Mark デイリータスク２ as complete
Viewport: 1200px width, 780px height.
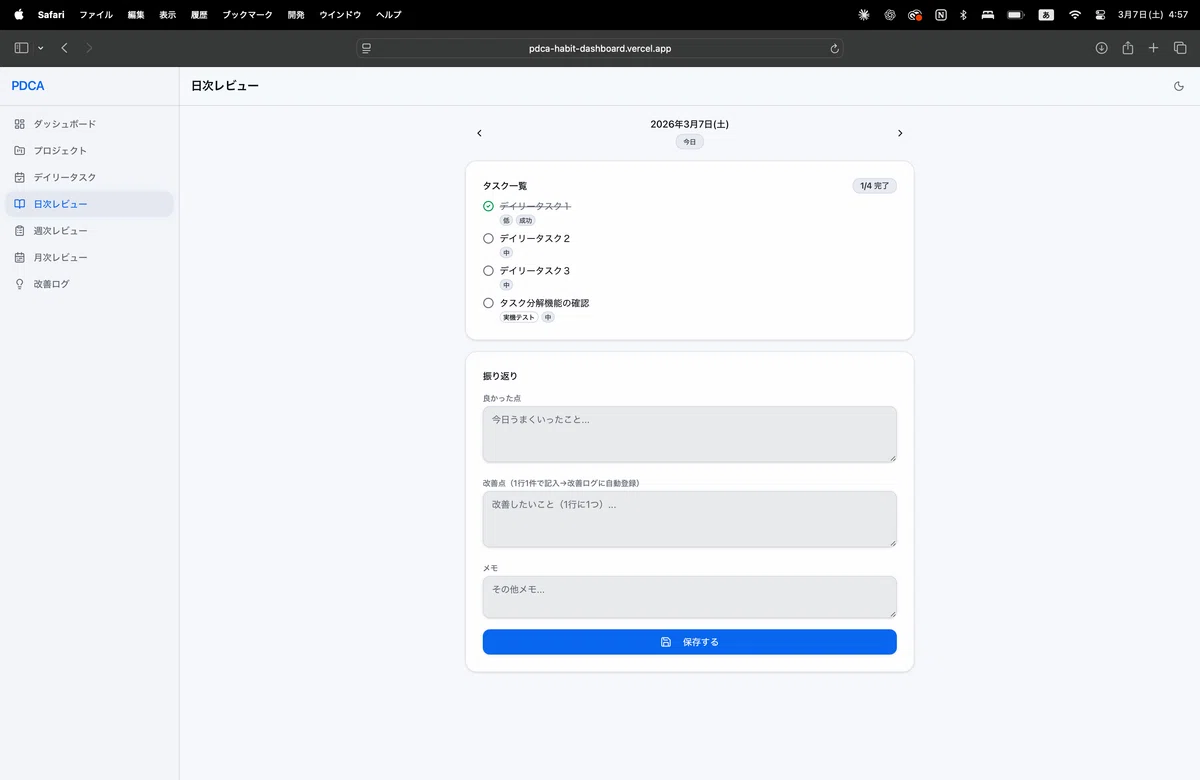[x=488, y=238]
